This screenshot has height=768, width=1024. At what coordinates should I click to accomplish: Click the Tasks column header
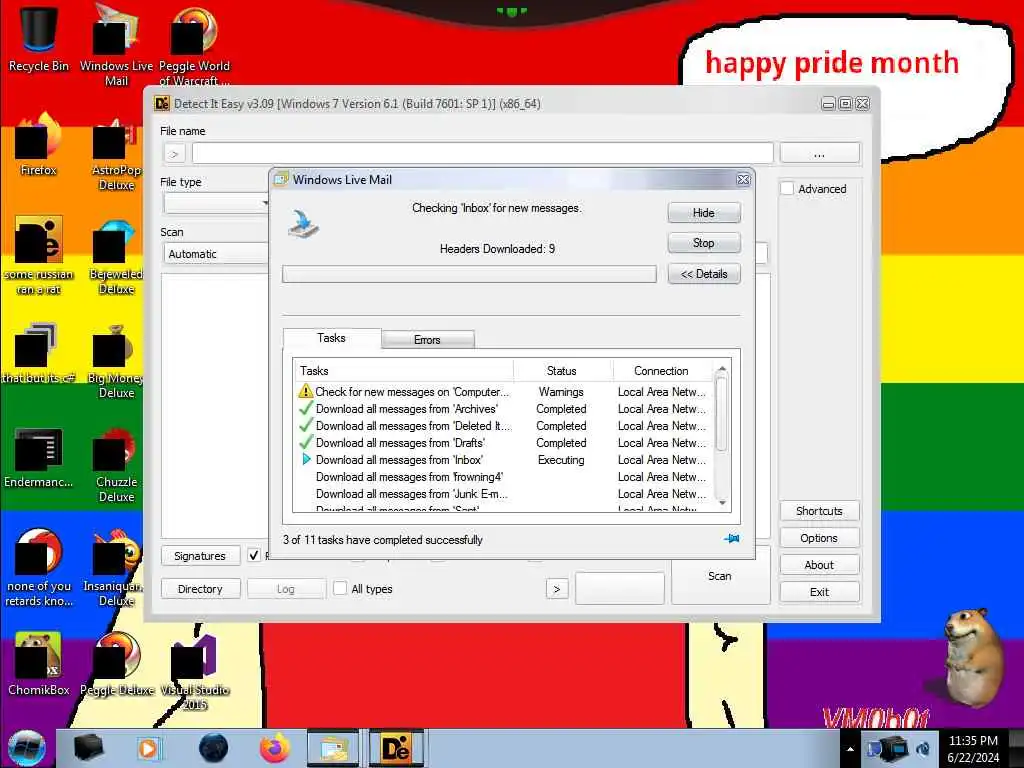pos(403,370)
